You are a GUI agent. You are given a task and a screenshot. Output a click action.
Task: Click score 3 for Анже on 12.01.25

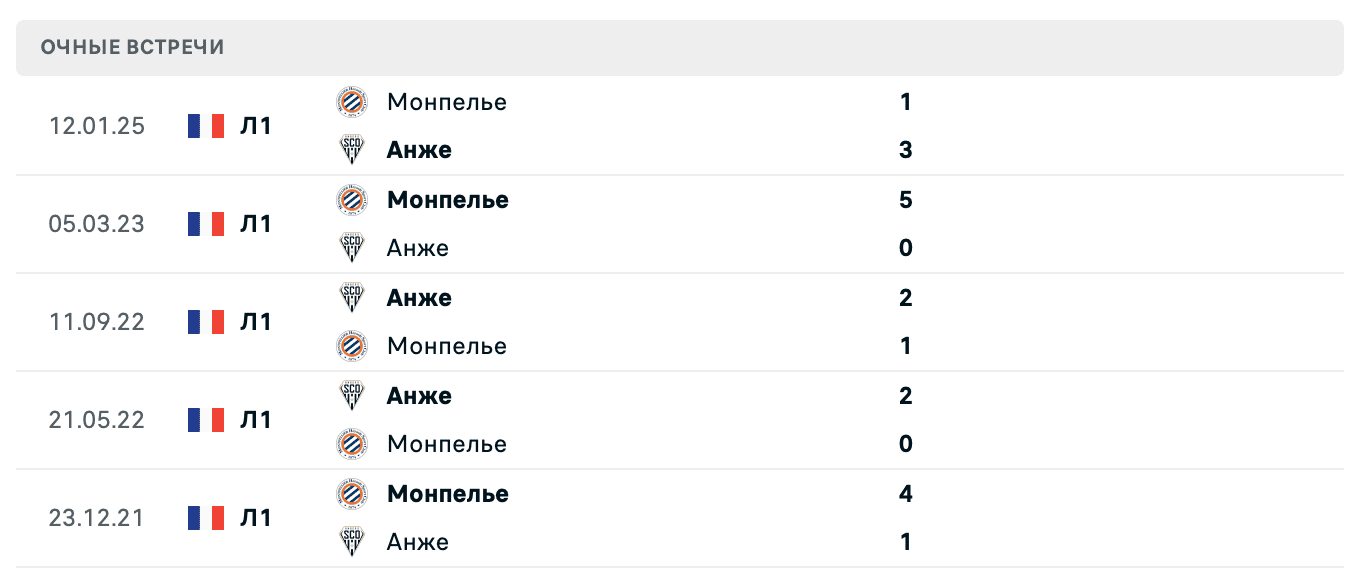(906, 150)
